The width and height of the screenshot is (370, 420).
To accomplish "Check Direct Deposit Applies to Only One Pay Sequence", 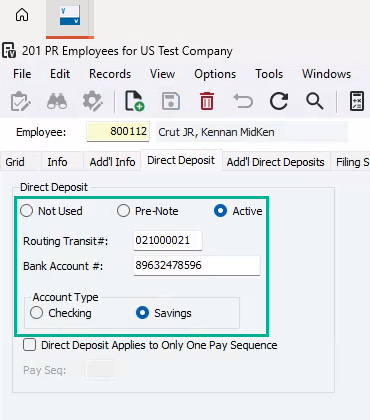I will [x=30, y=345].
